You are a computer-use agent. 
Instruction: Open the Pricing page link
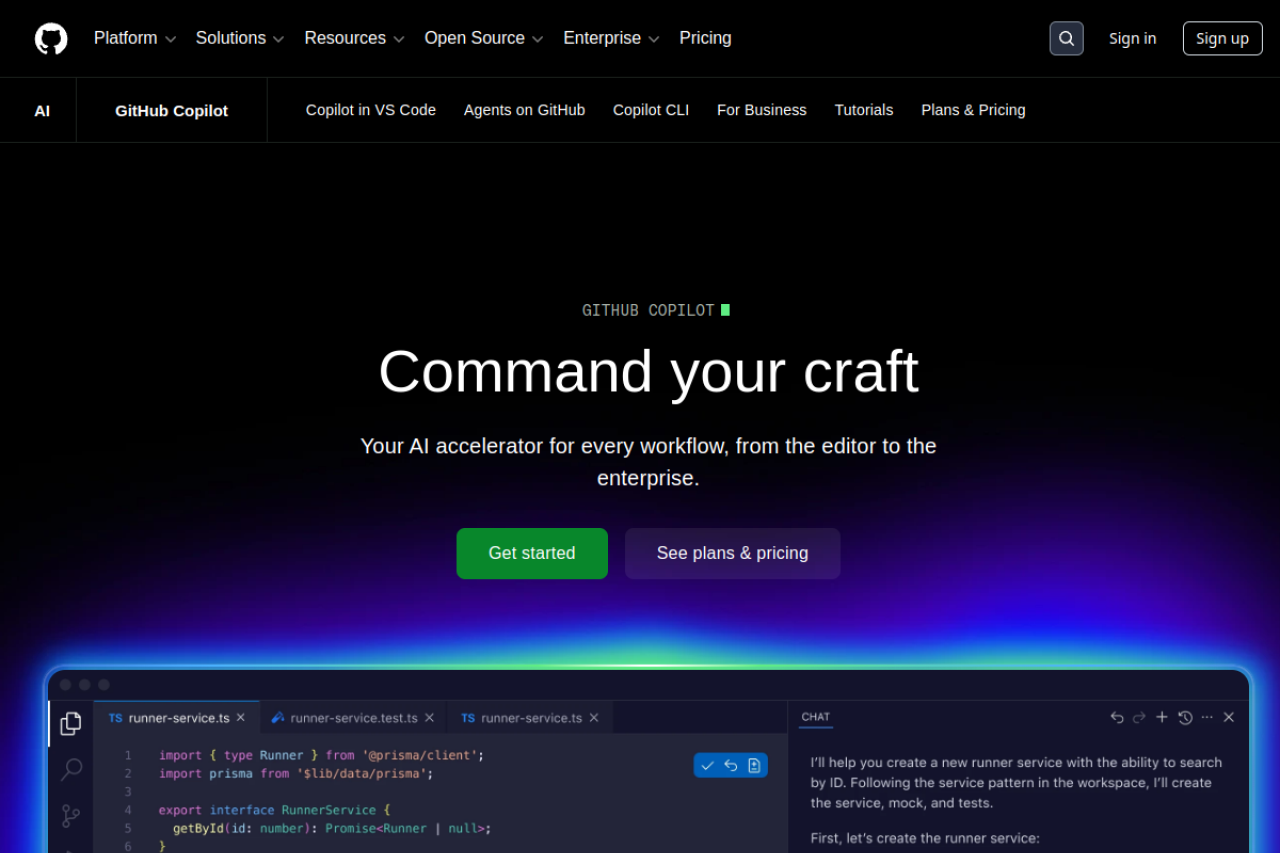(x=705, y=38)
